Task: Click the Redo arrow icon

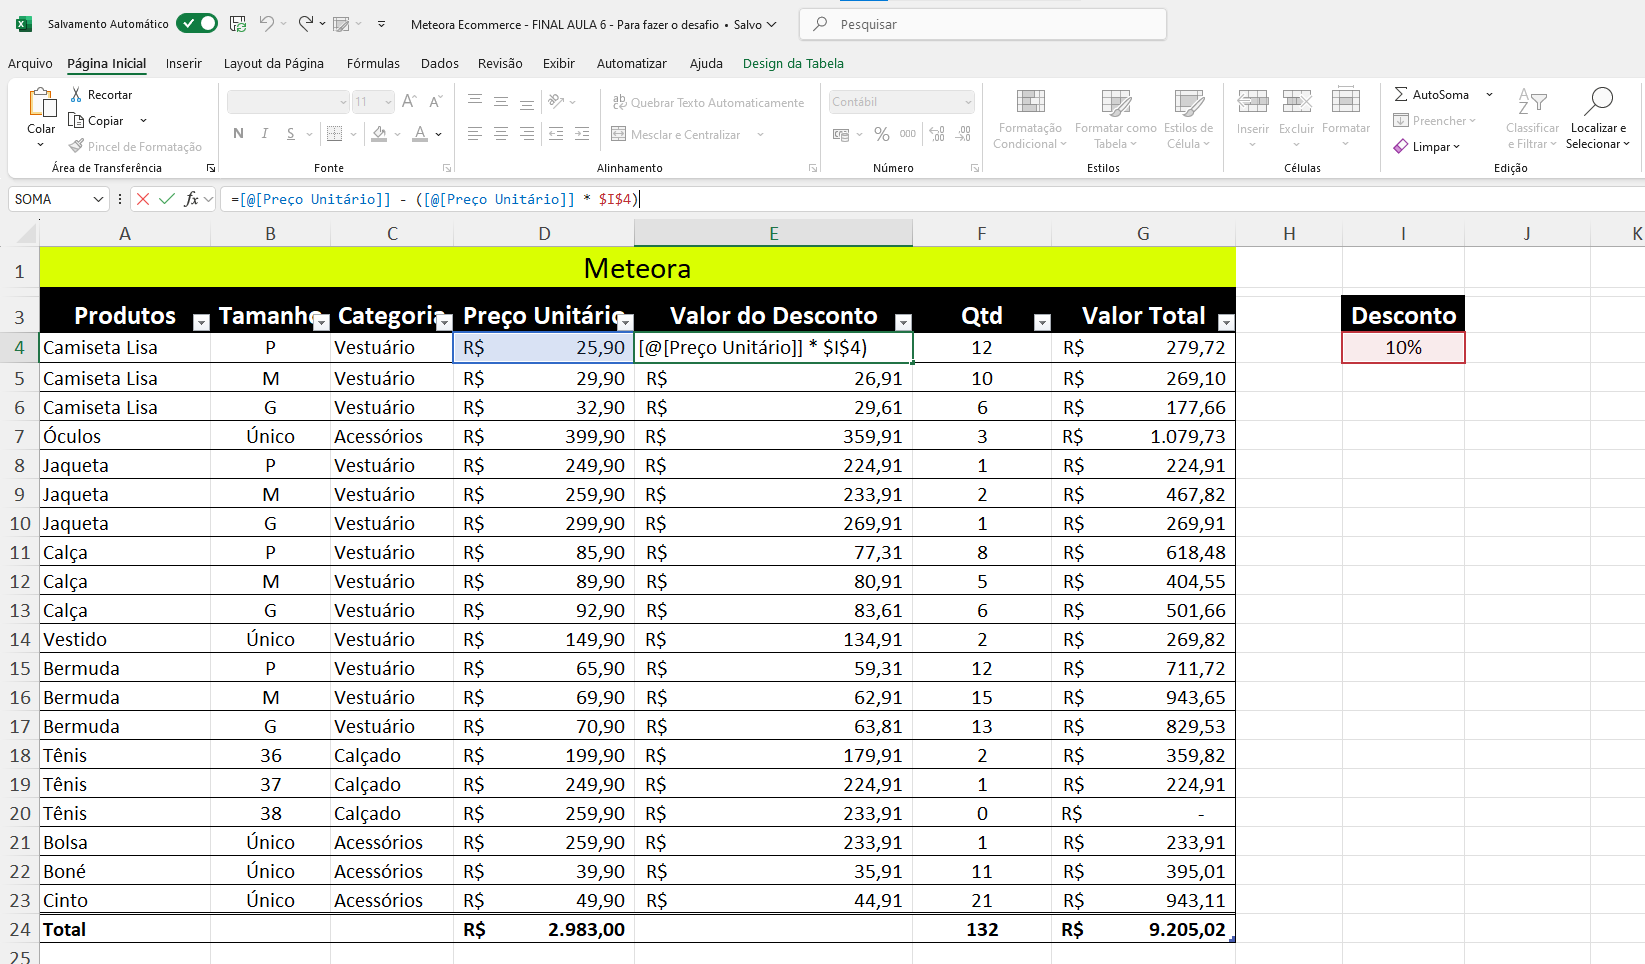Action: click(x=306, y=24)
